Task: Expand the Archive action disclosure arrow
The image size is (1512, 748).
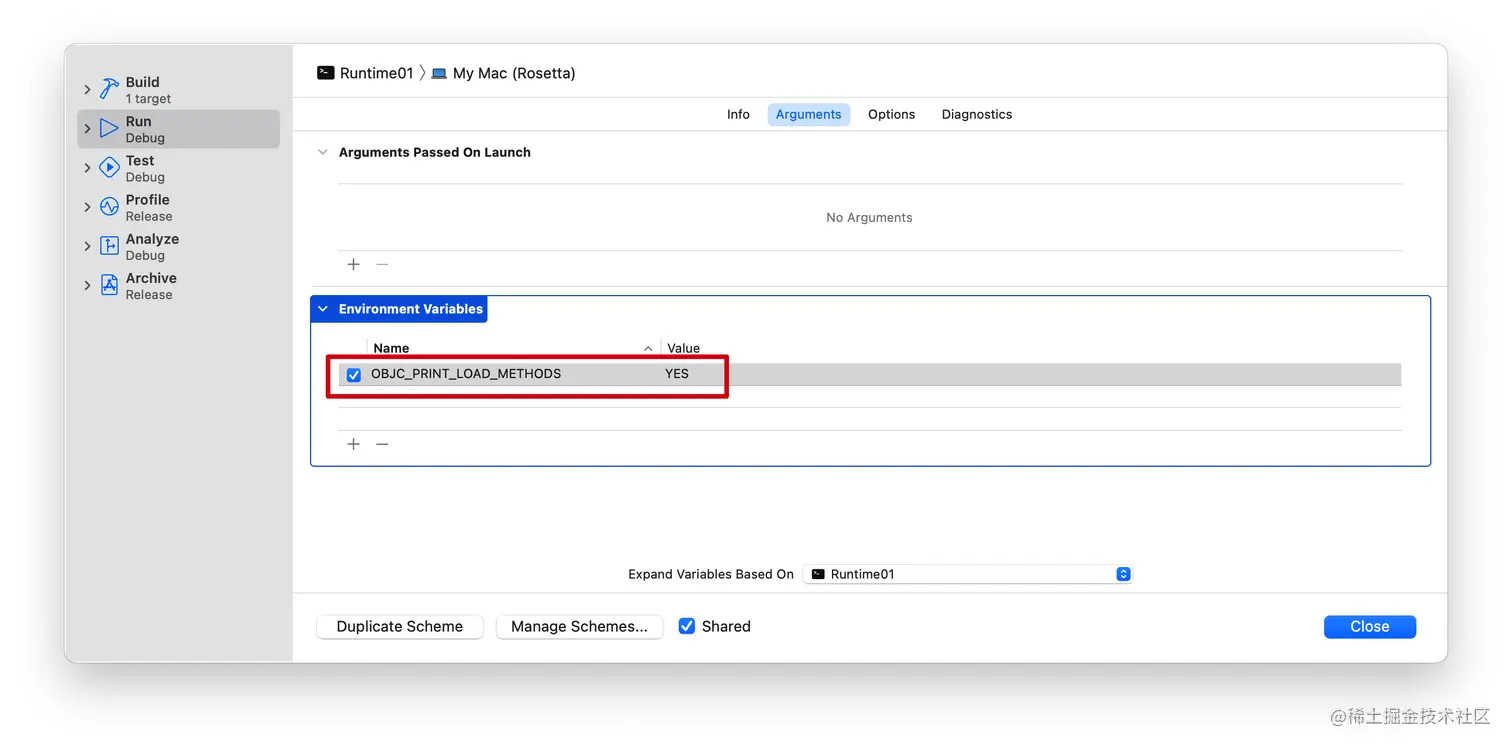Action: pyautogui.click(x=88, y=285)
